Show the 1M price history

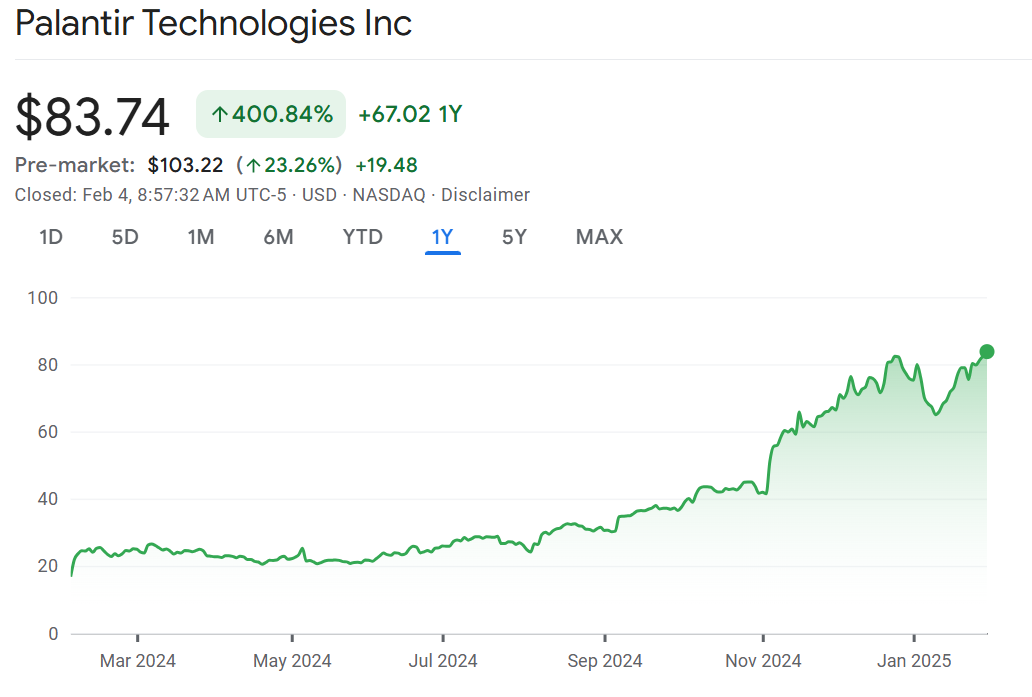(x=201, y=237)
